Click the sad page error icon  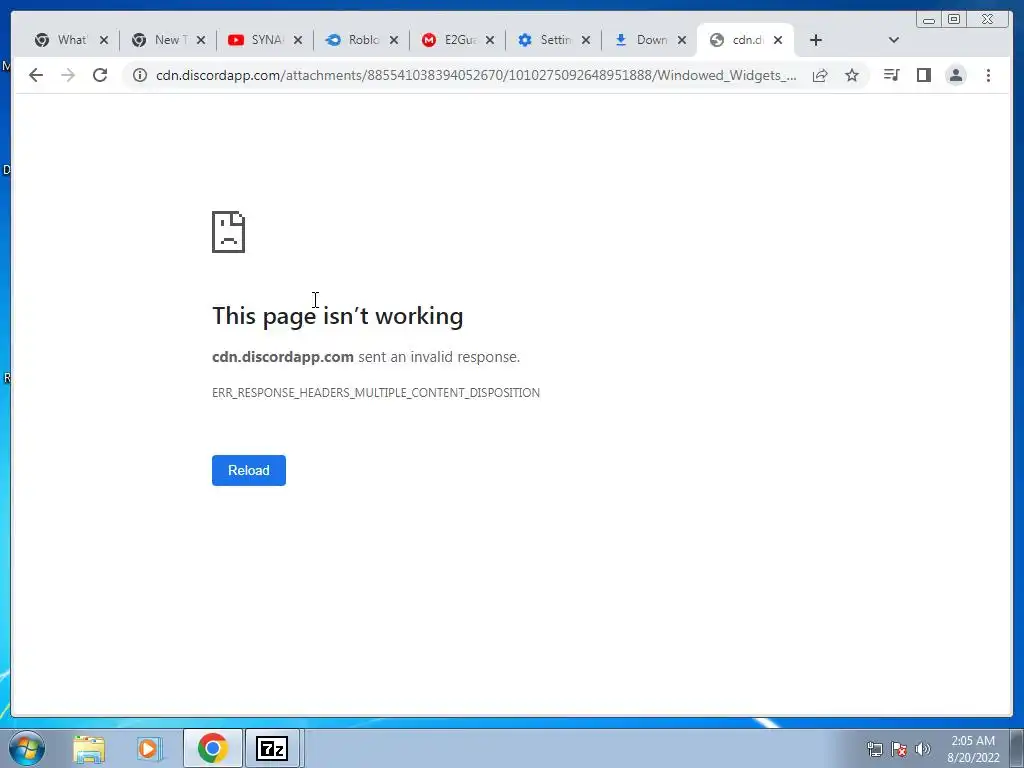click(x=229, y=232)
